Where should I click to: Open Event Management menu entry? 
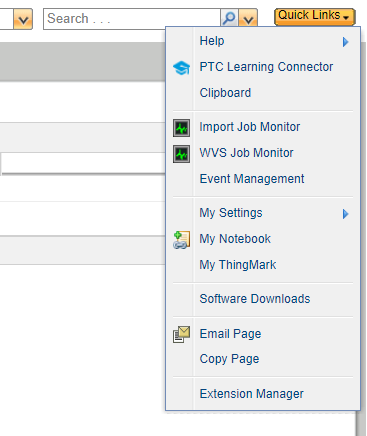[252, 179]
